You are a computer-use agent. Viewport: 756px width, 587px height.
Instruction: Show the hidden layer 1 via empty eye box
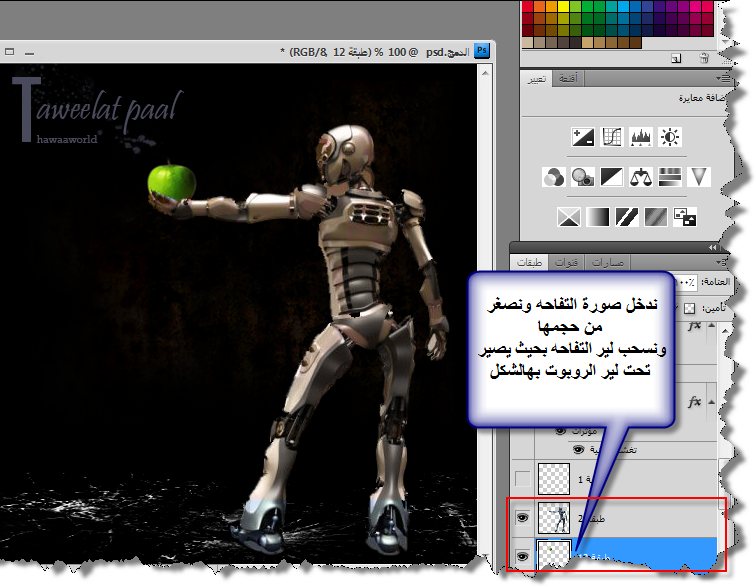(x=520, y=477)
